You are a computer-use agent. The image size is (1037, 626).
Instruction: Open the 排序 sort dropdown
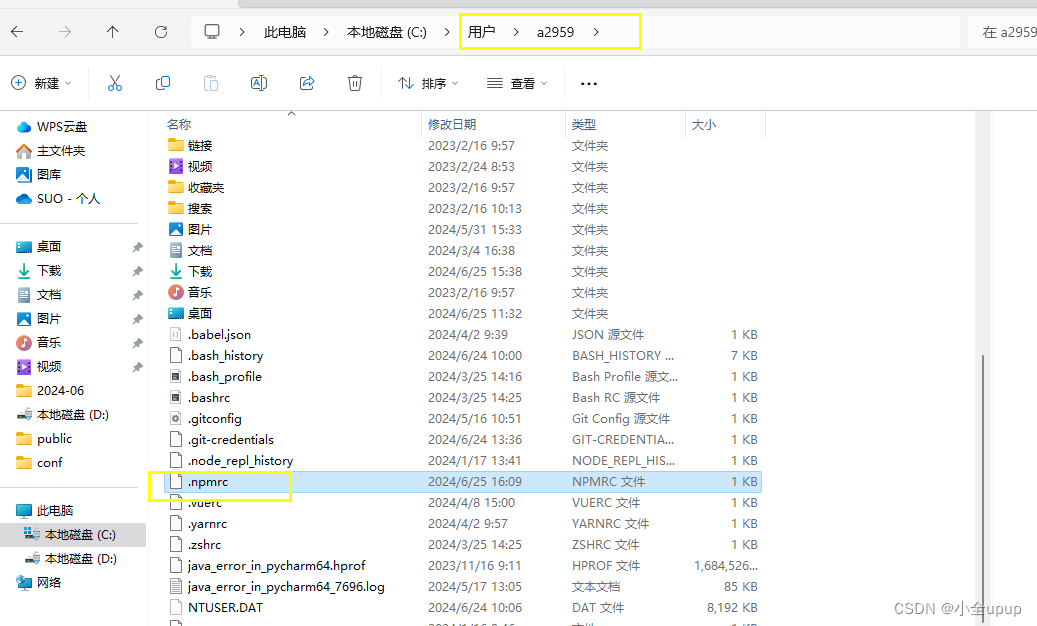(x=428, y=83)
